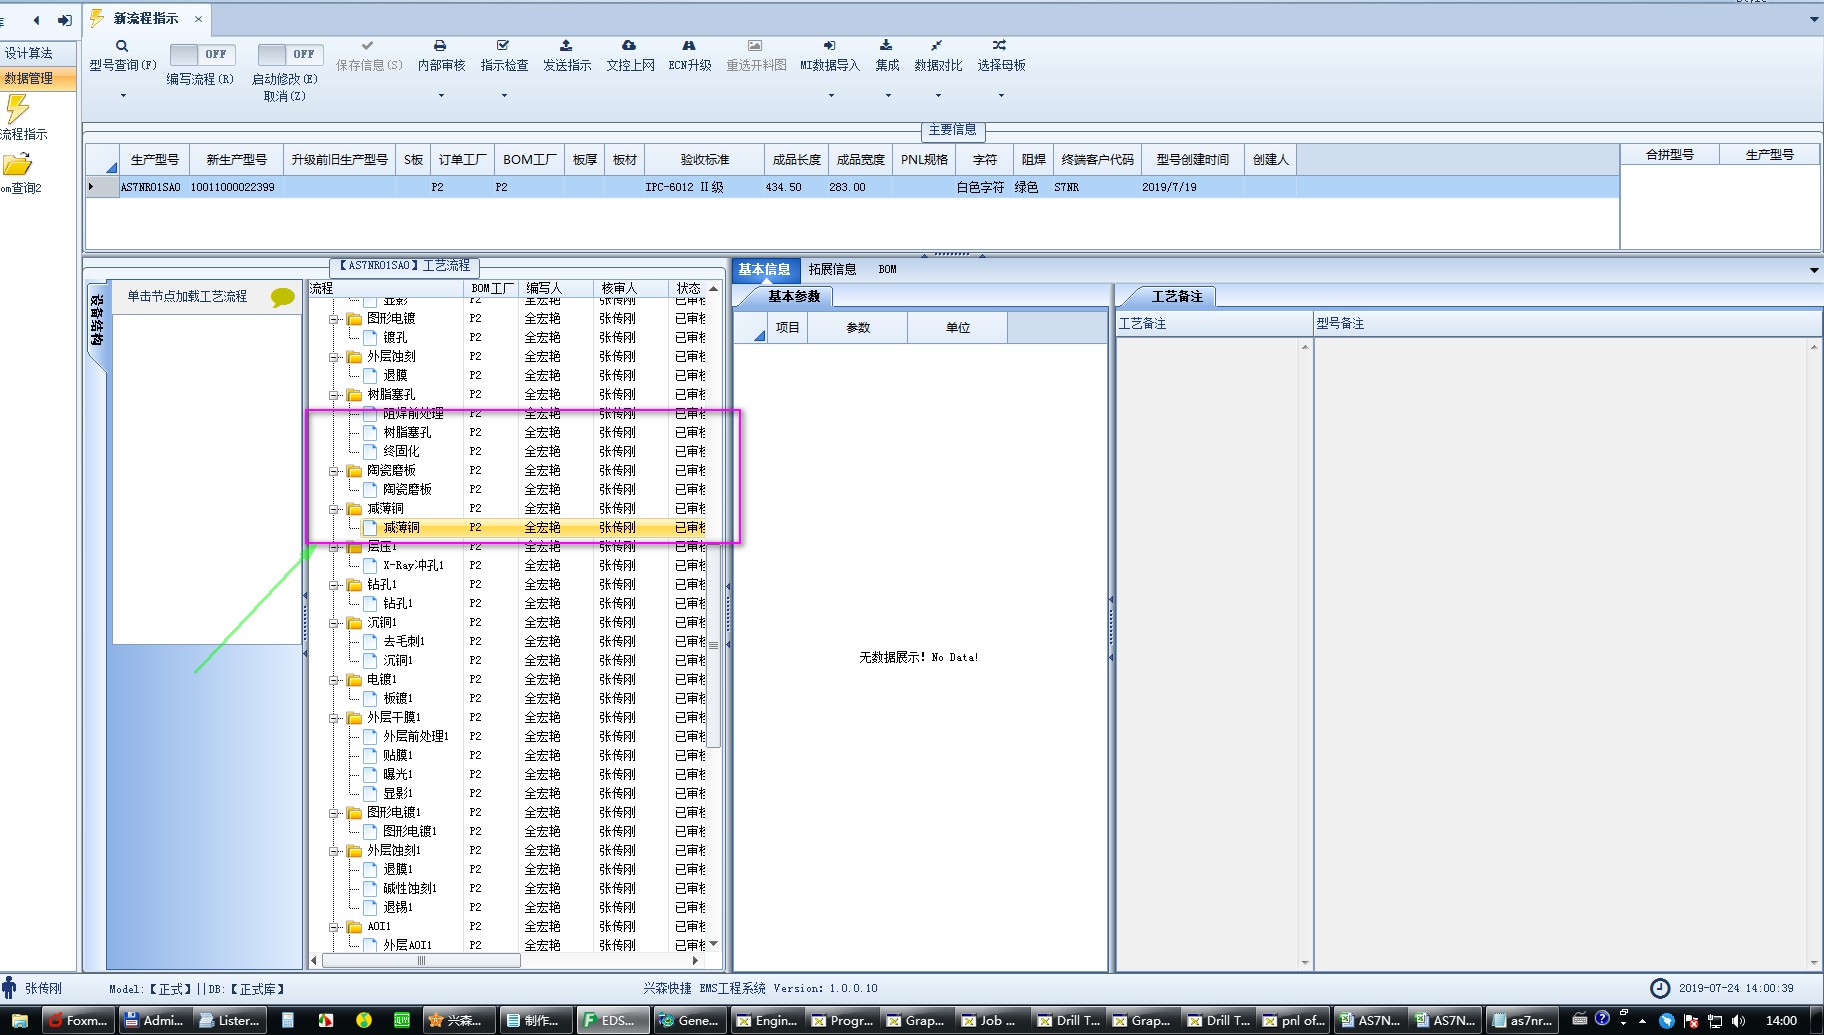Image resolution: width=1824 pixels, height=1035 pixels.
Task: Click the sidebar pin arrow icon
Action: coord(65,20)
